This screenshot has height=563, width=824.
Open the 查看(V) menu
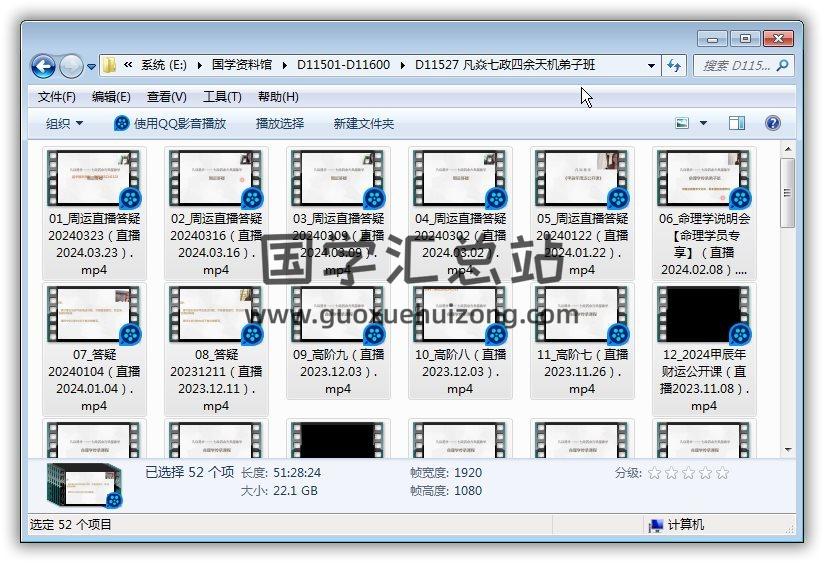[x=167, y=97]
